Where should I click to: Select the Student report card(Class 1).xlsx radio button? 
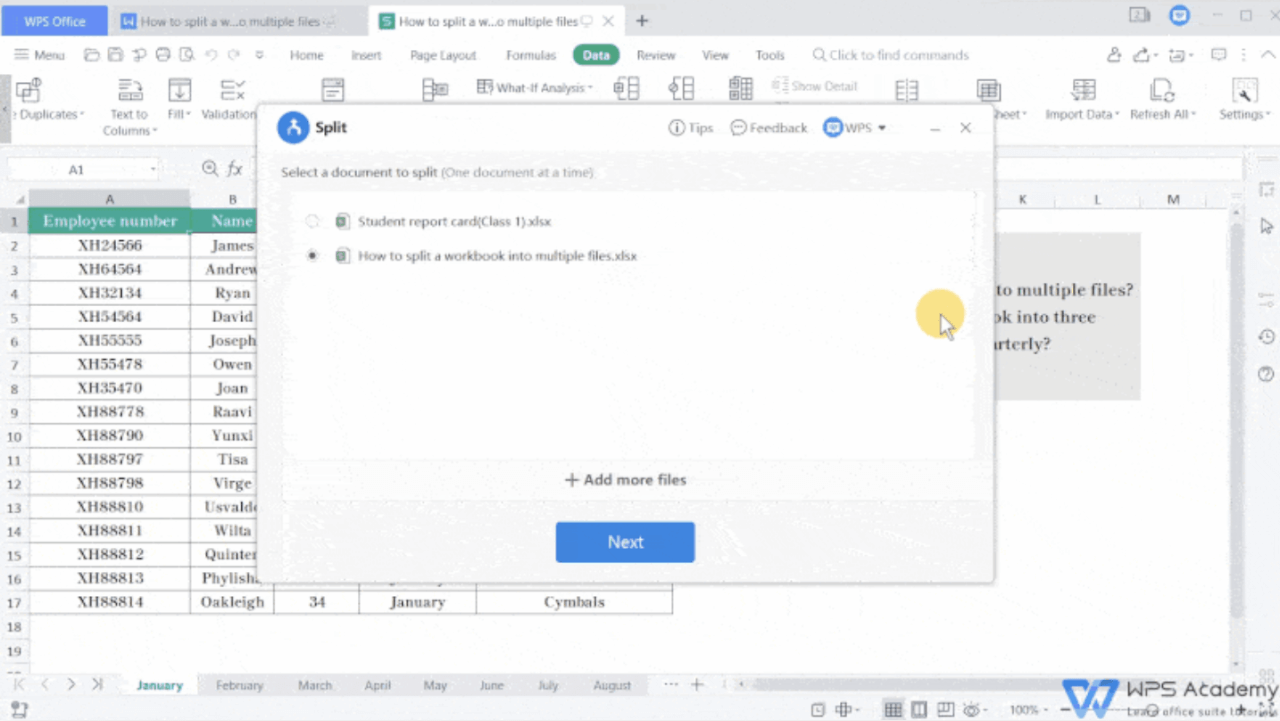(313, 221)
